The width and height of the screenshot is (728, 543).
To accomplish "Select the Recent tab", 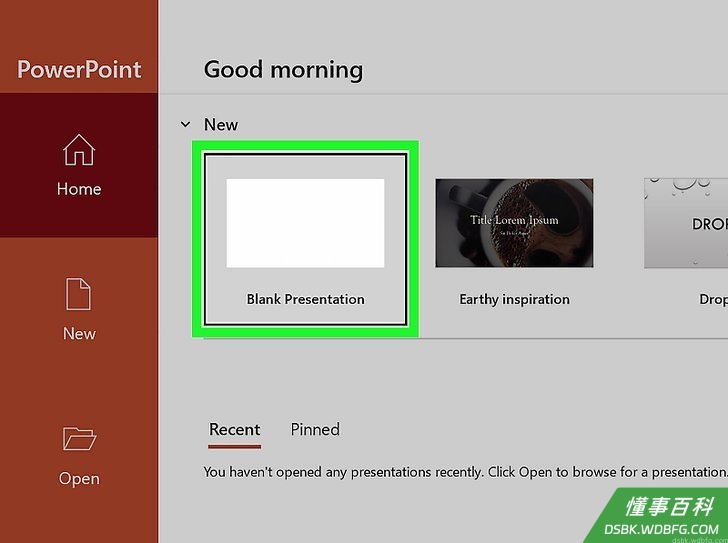I will [234, 429].
